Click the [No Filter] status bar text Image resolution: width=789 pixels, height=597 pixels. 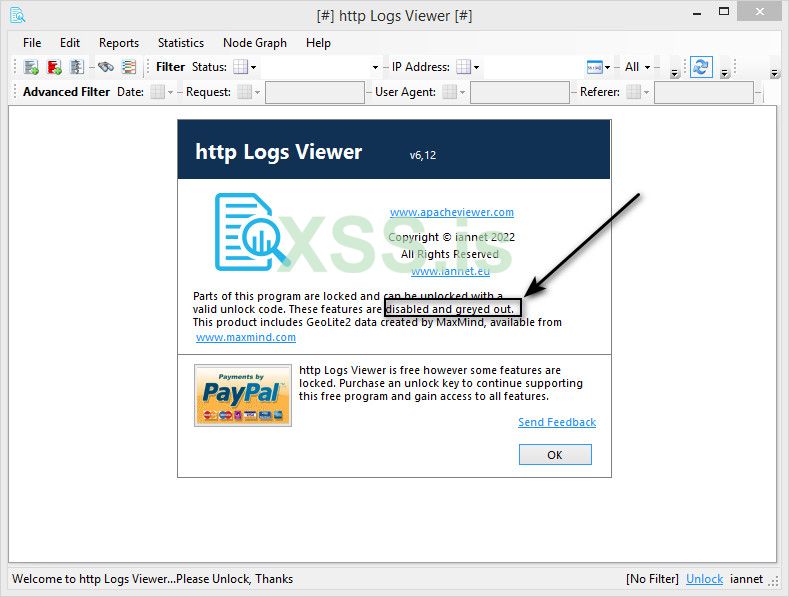click(x=652, y=579)
